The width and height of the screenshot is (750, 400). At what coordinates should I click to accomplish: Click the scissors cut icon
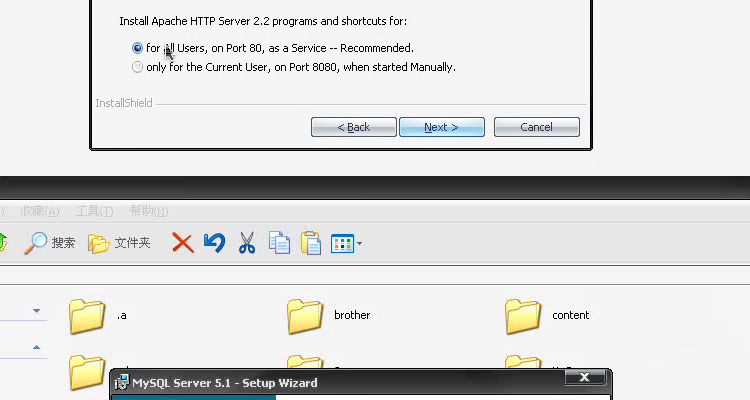coord(247,243)
